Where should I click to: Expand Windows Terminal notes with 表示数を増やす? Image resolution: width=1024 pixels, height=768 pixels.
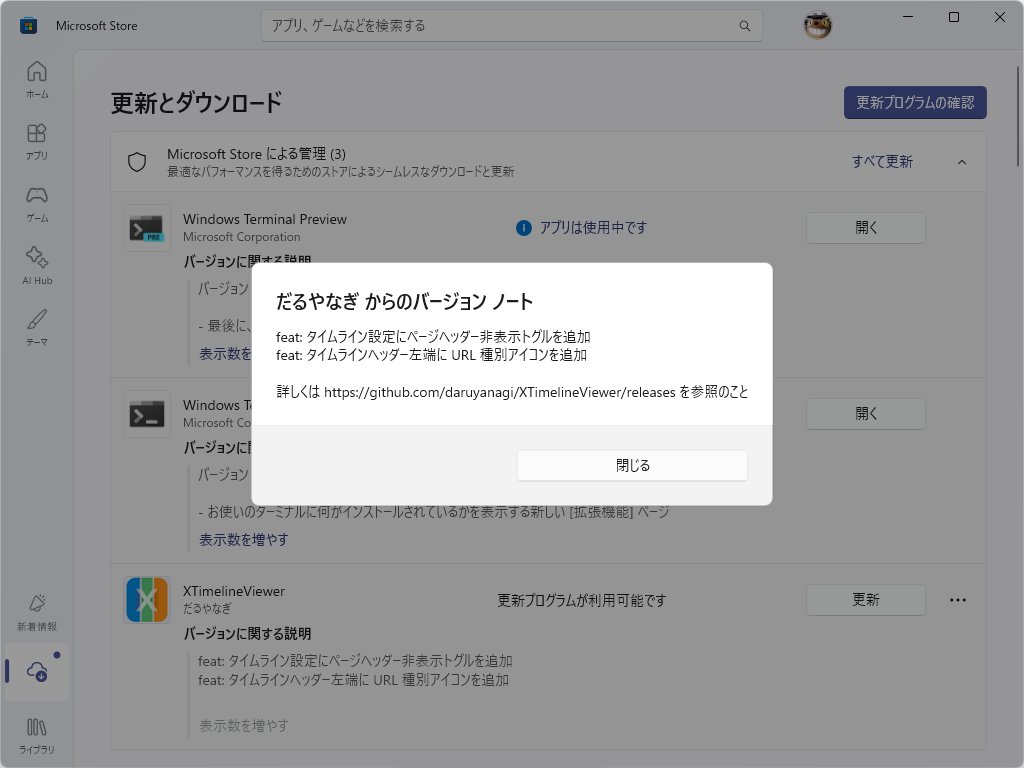244,540
